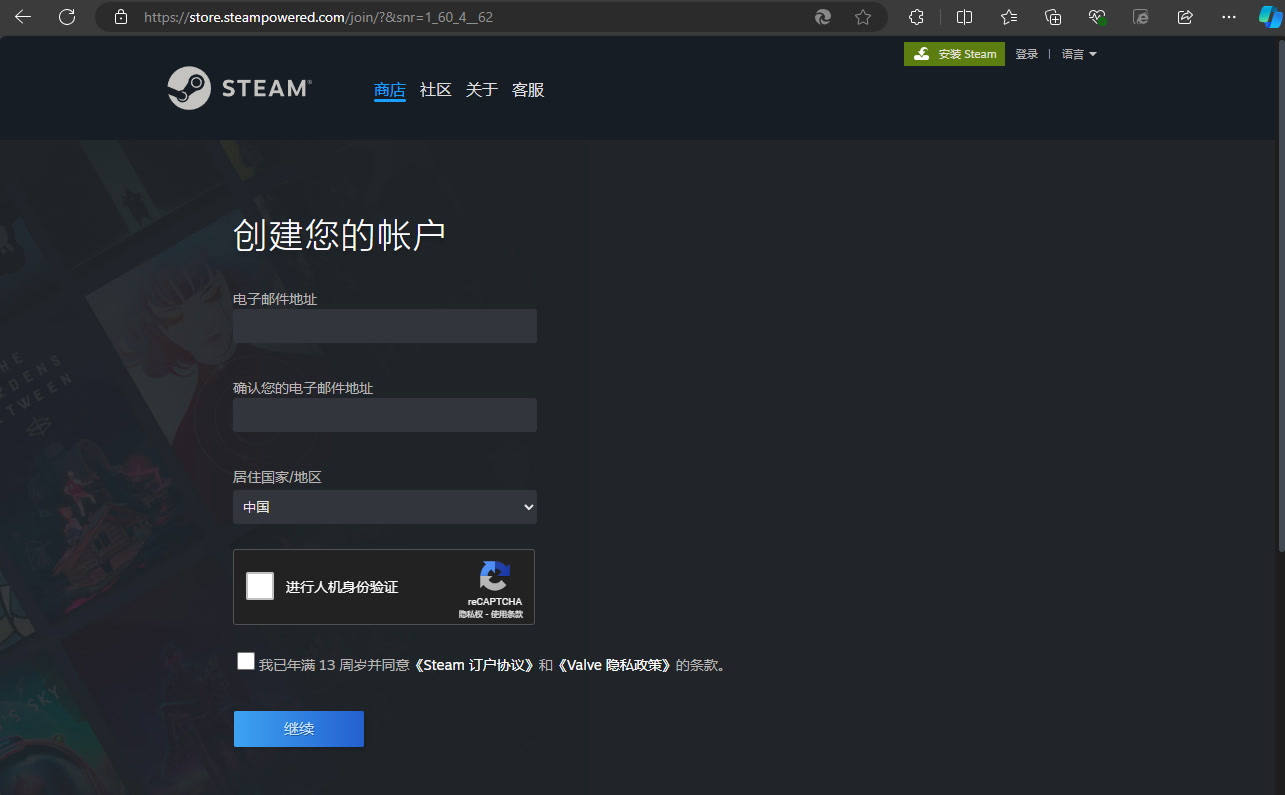Click the 电子邮件地址 email input field
Viewport: 1285px width, 795px height.
tap(385, 326)
